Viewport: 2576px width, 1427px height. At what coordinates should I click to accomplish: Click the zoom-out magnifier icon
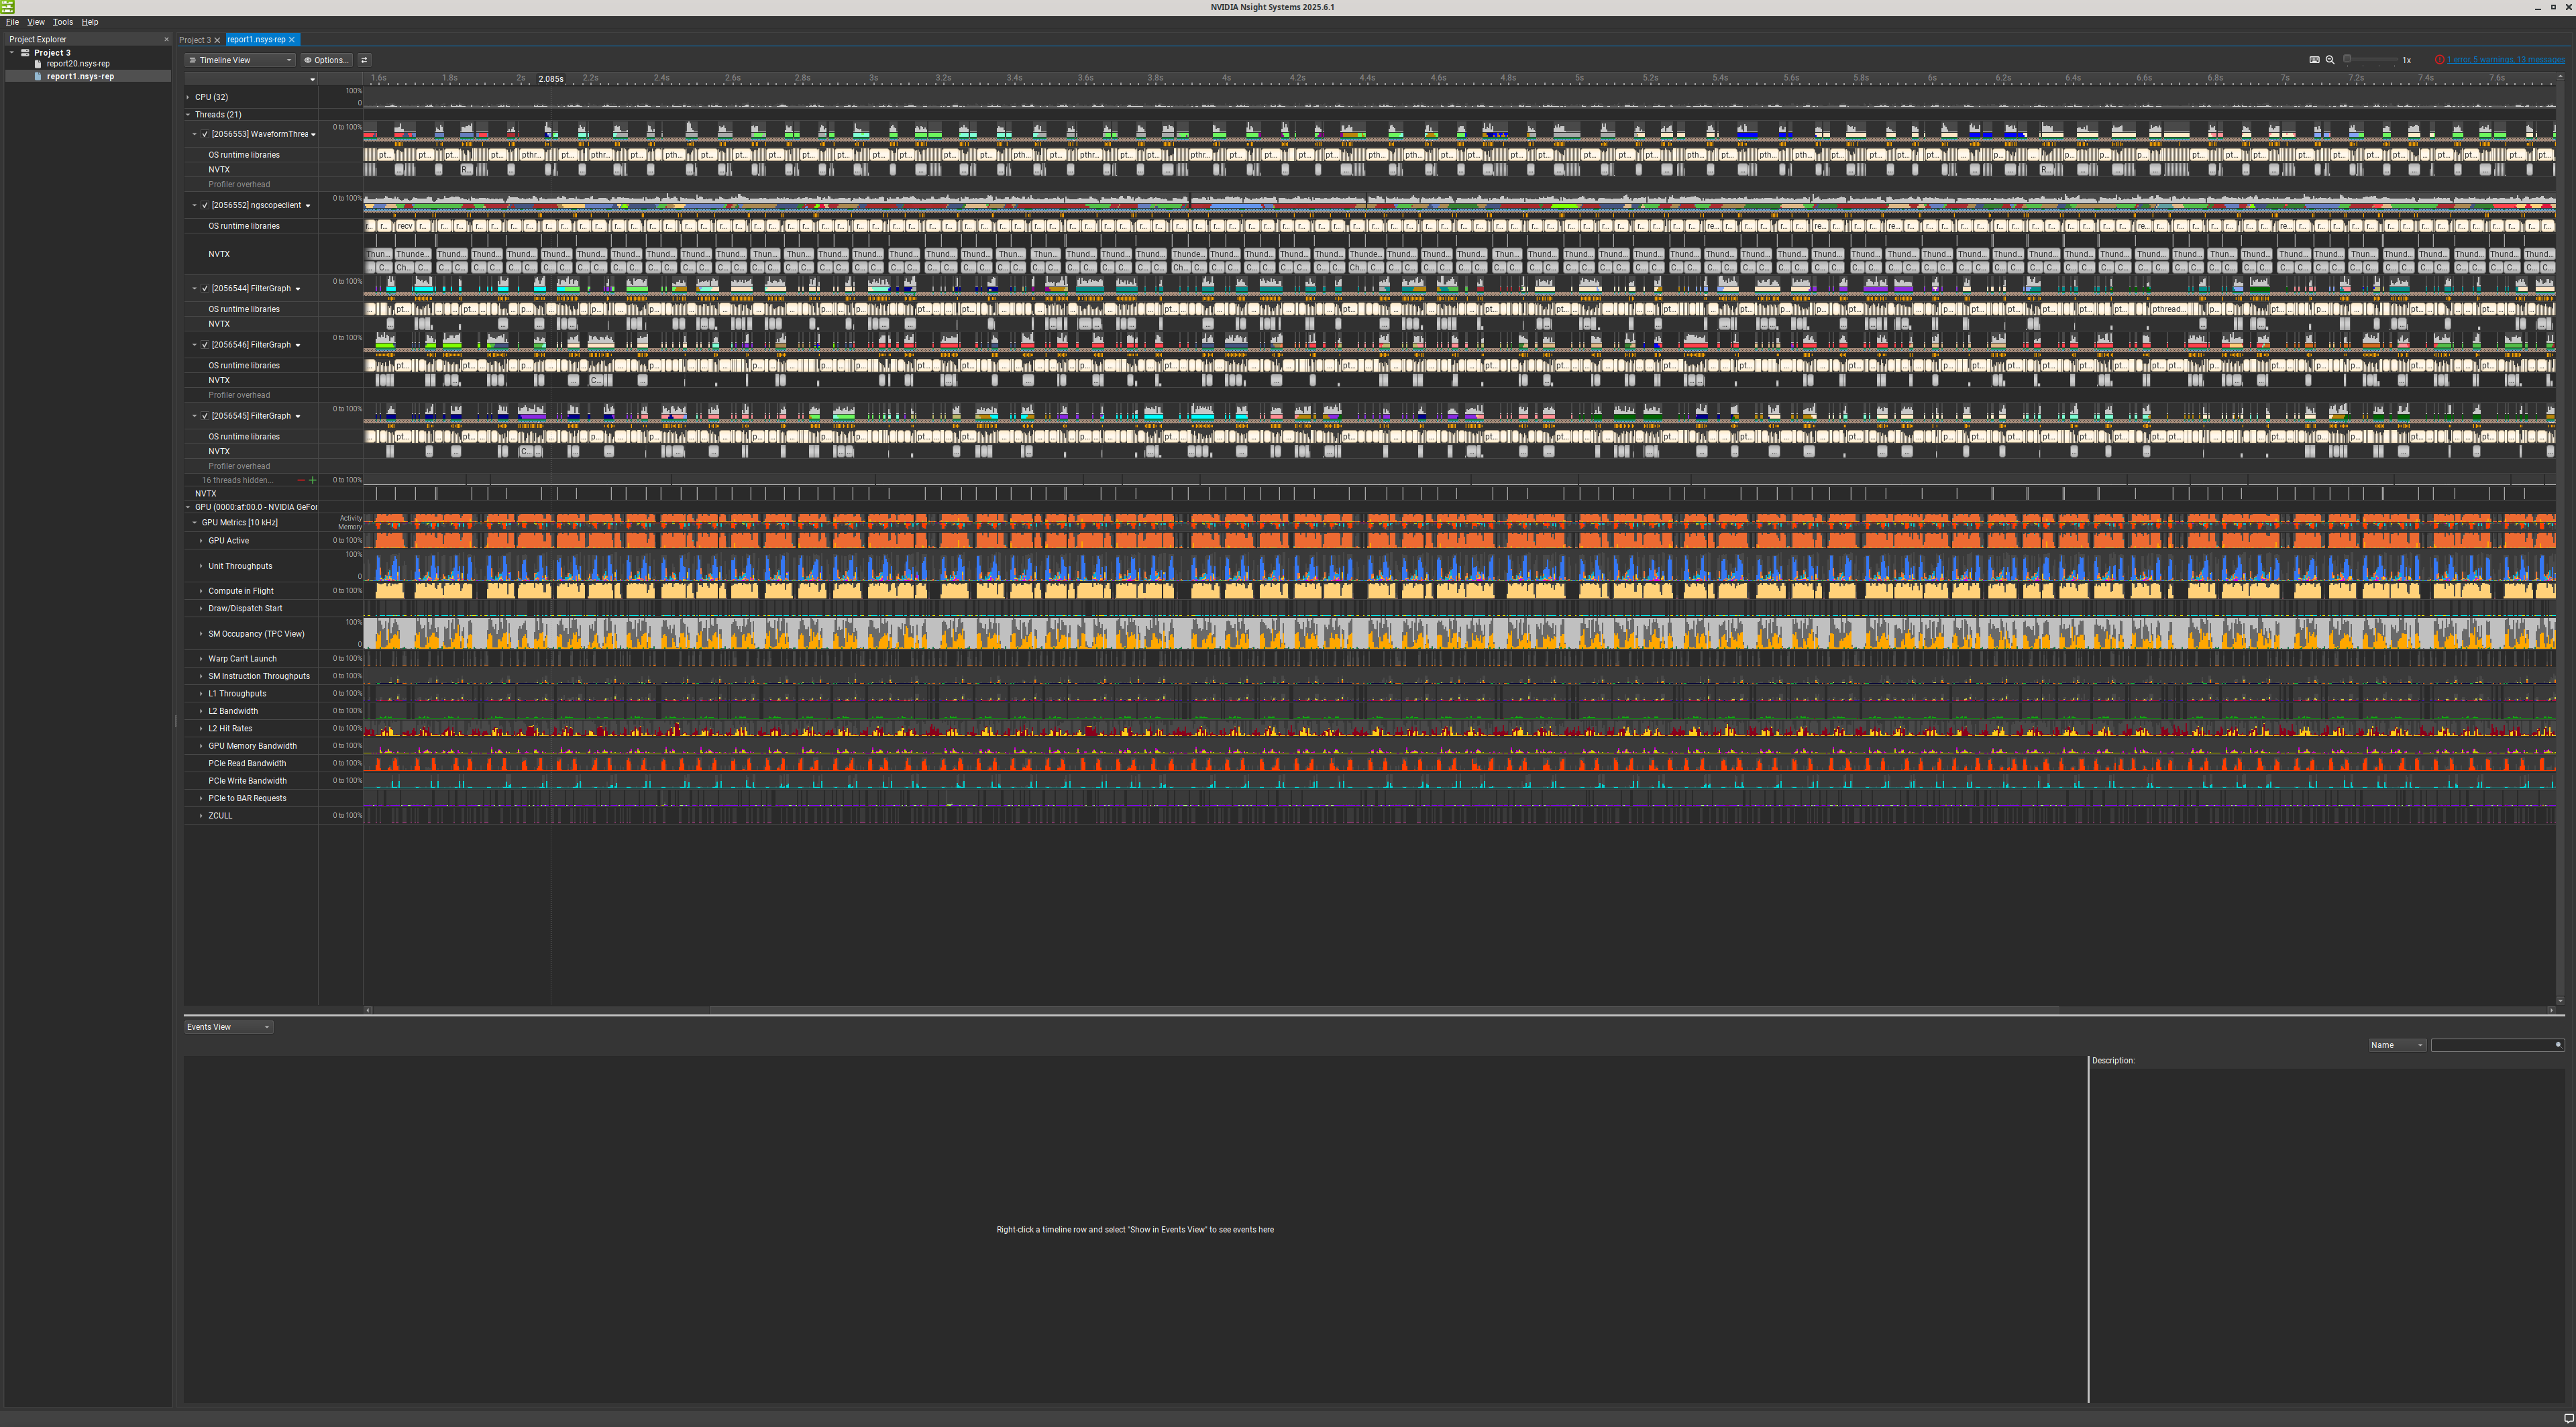[2330, 60]
